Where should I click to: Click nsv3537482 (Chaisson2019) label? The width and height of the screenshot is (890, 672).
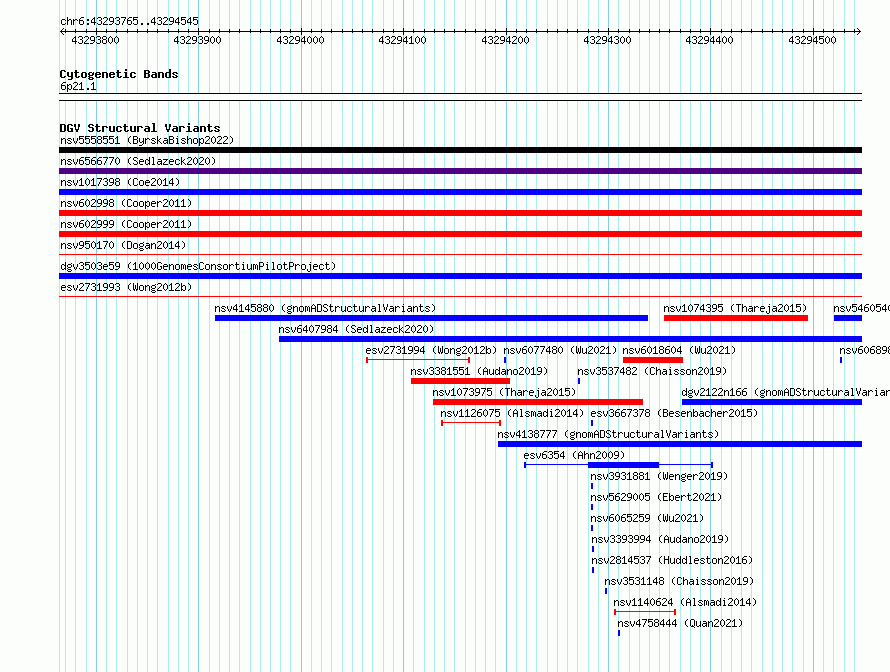[652, 371]
